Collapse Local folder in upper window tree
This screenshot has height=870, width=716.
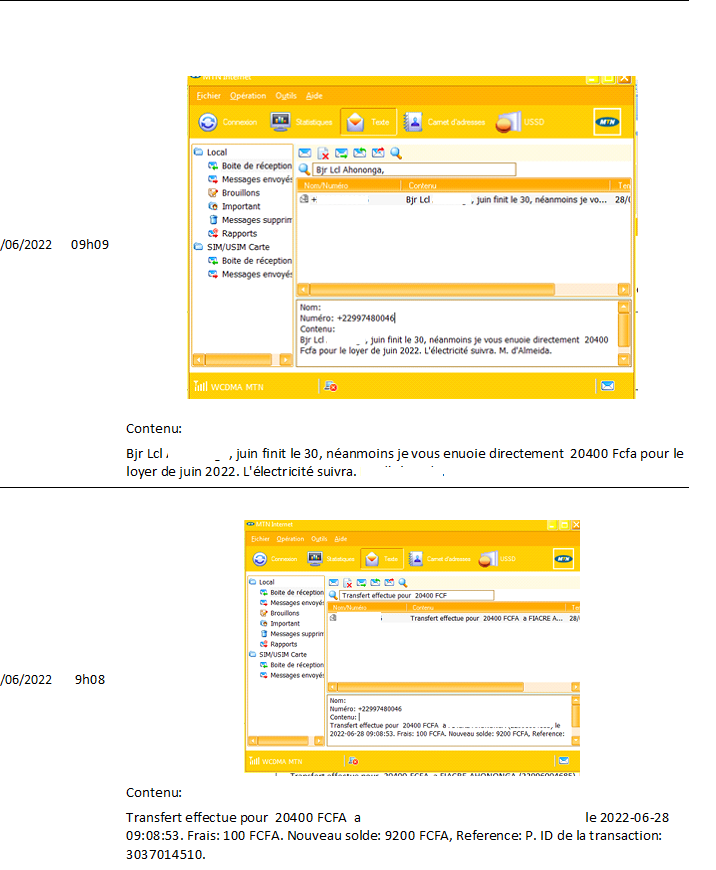[199, 153]
